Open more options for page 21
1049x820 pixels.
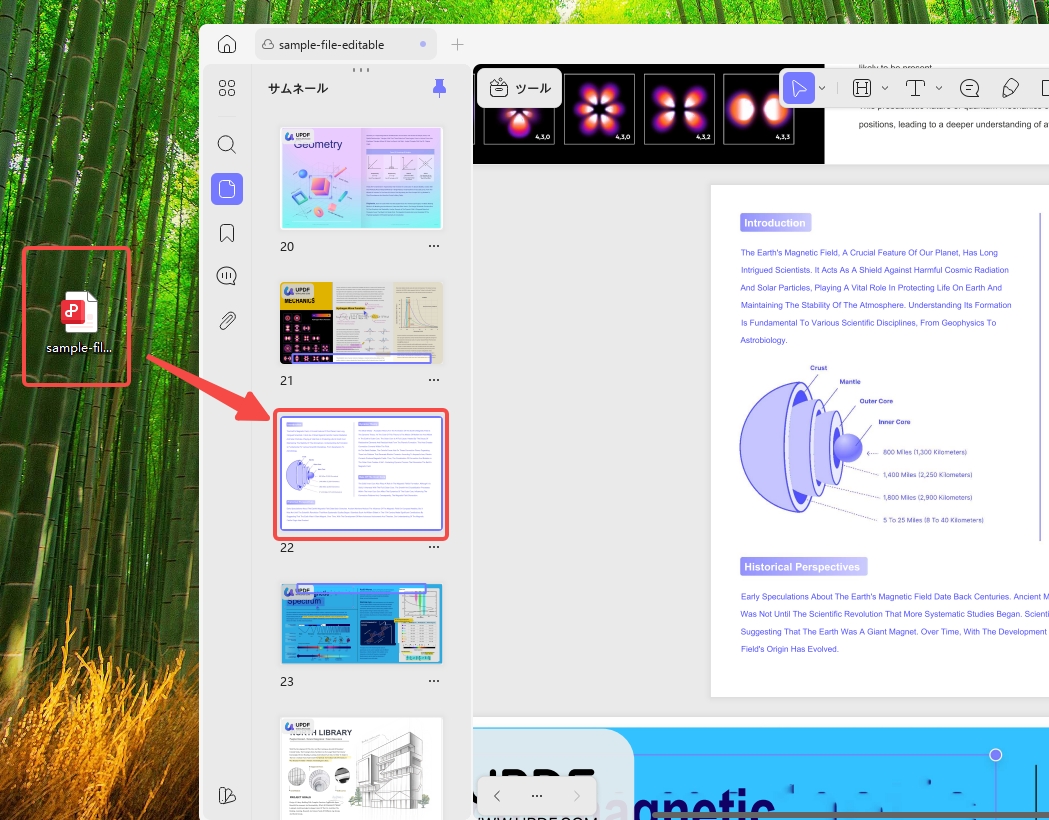[x=434, y=380]
